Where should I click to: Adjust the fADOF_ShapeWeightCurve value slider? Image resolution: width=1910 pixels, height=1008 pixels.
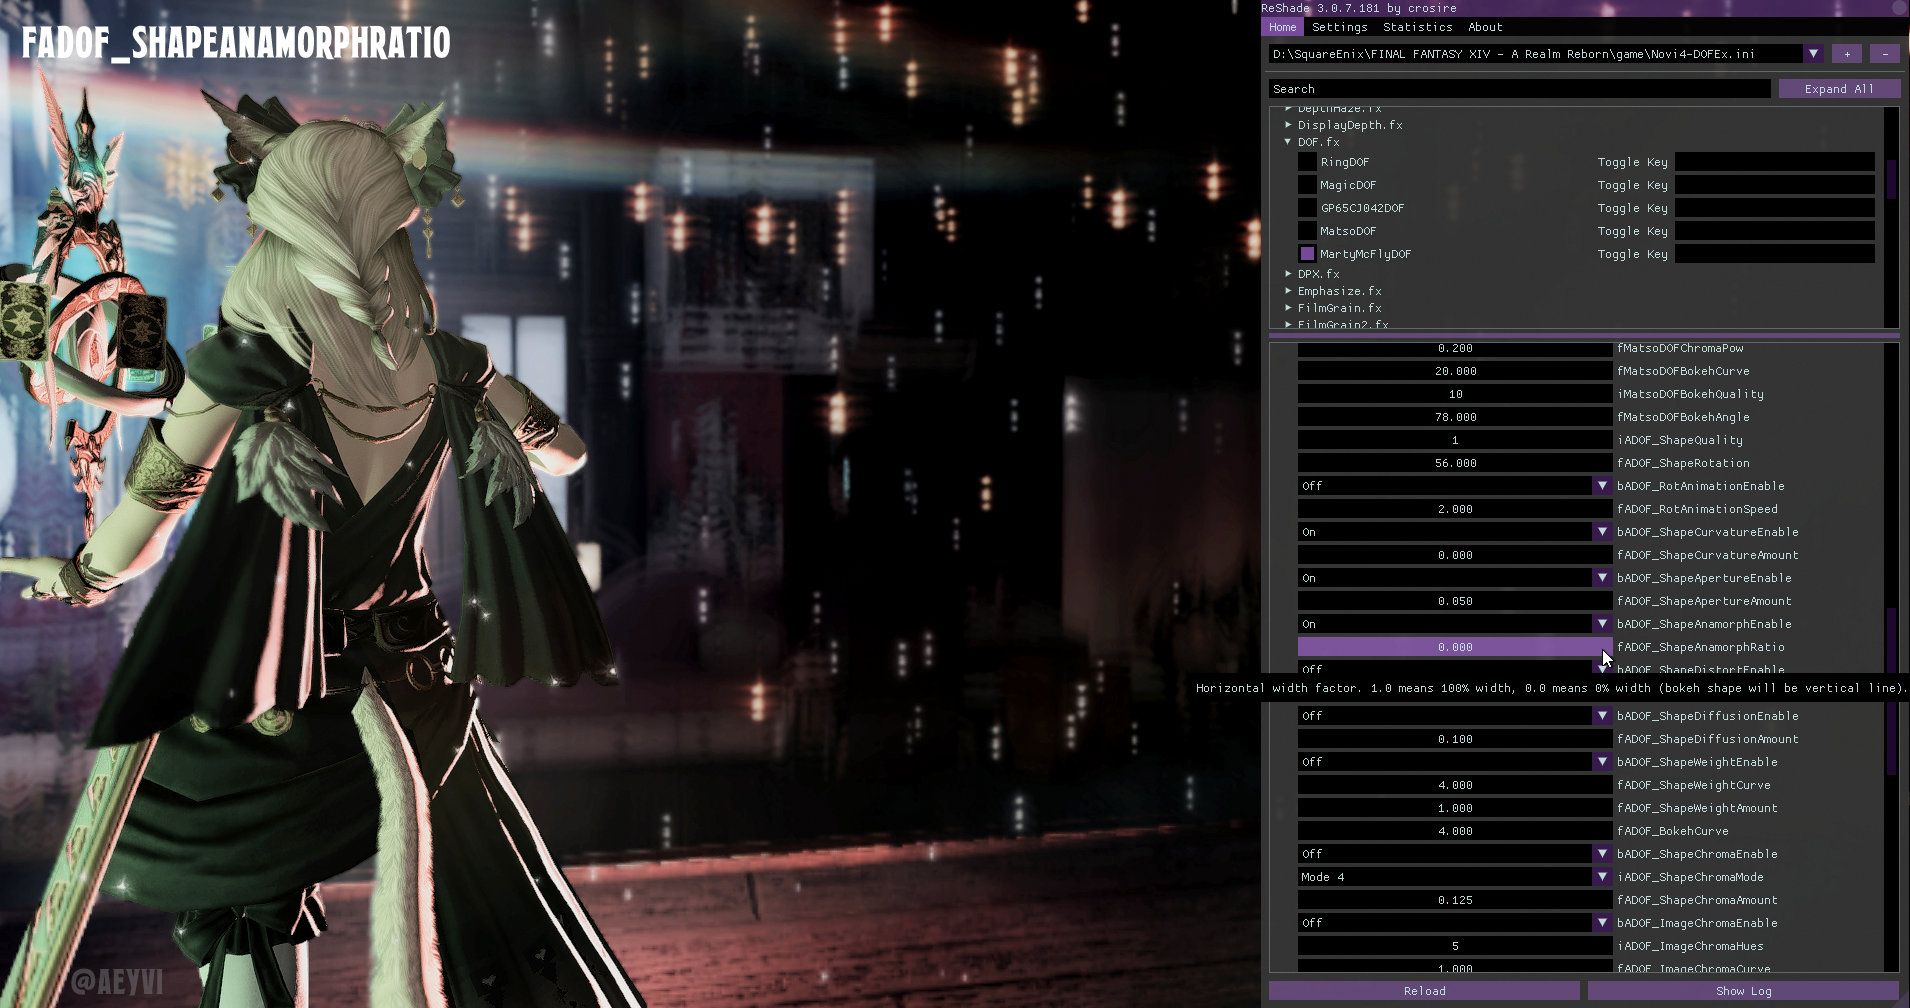click(1455, 785)
